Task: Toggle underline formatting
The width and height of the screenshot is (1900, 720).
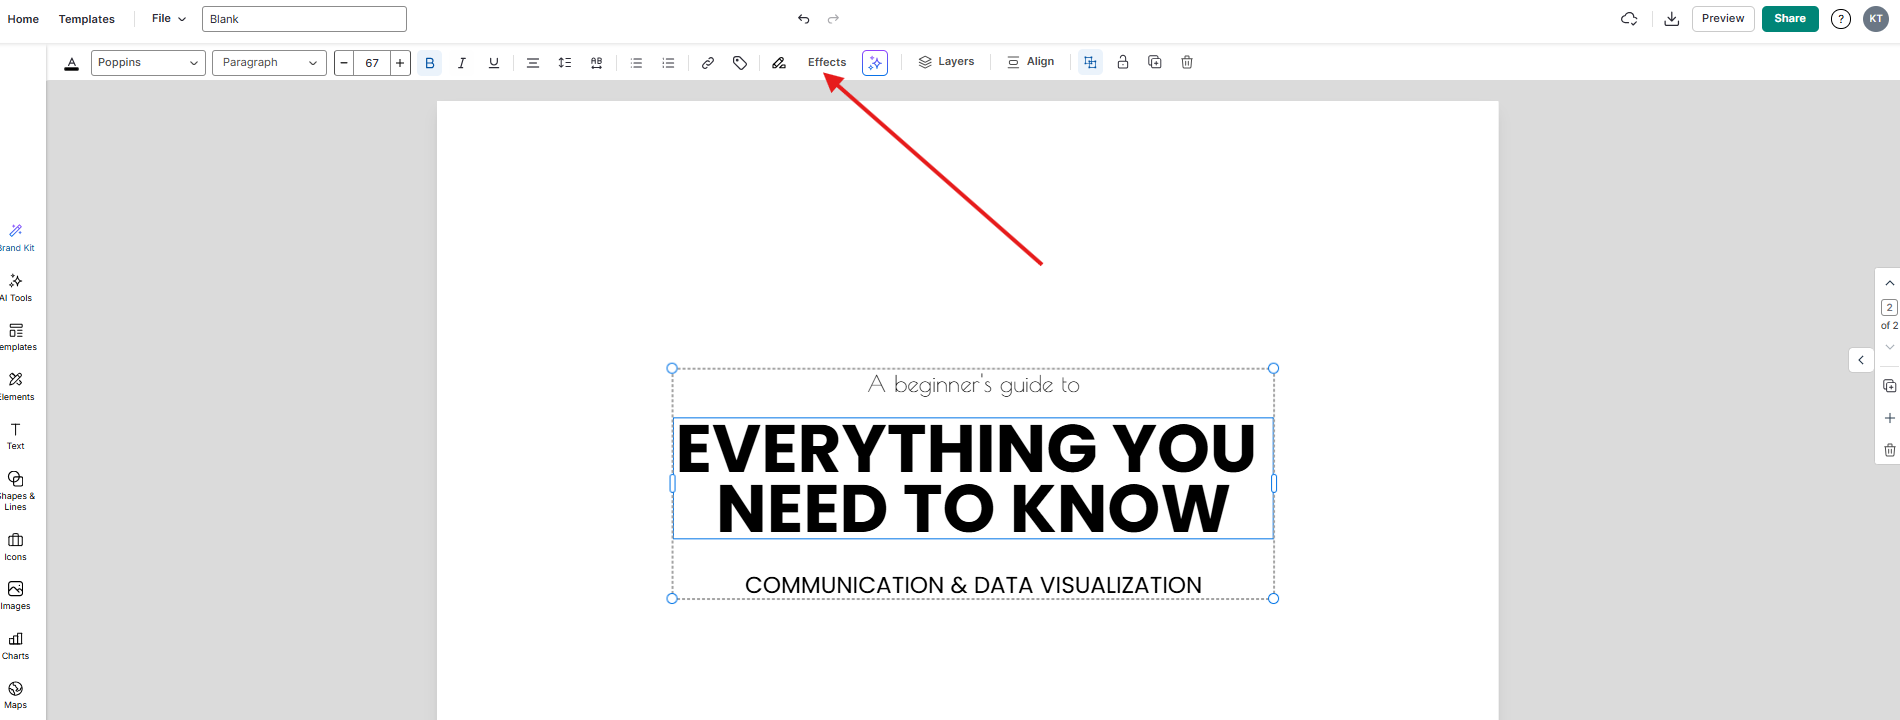Action: tap(493, 63)
